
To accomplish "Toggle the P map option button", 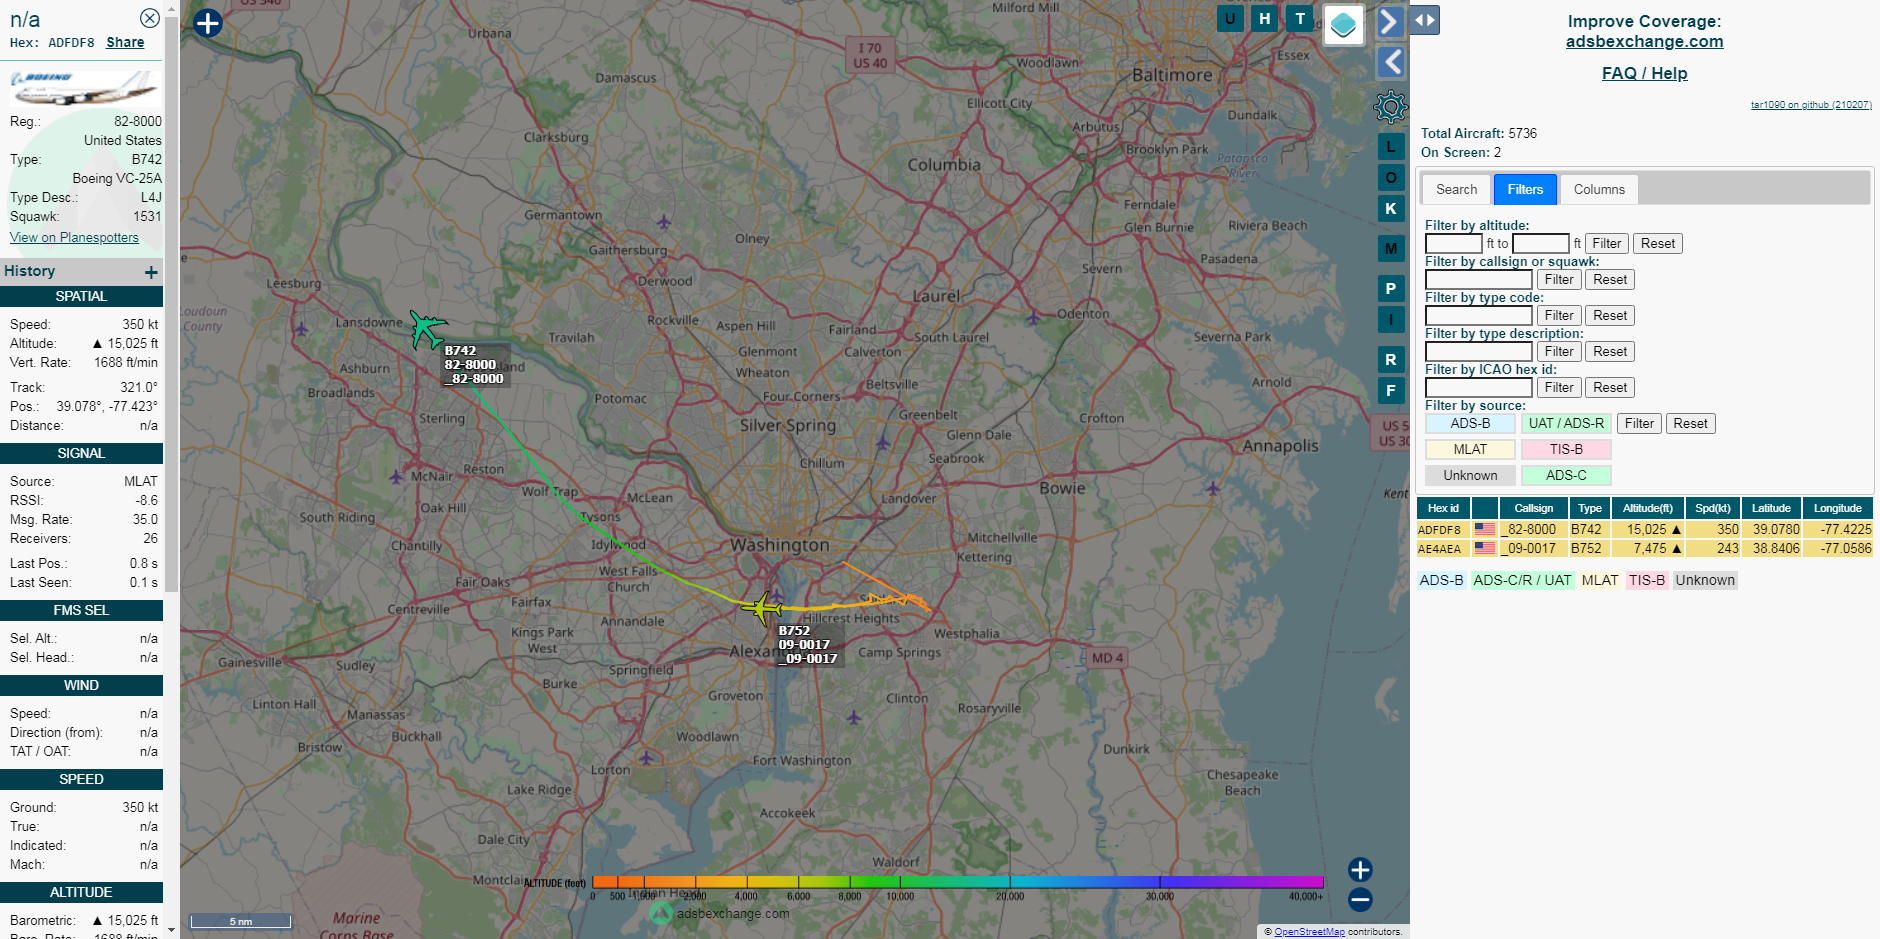I will [1391, 289].
